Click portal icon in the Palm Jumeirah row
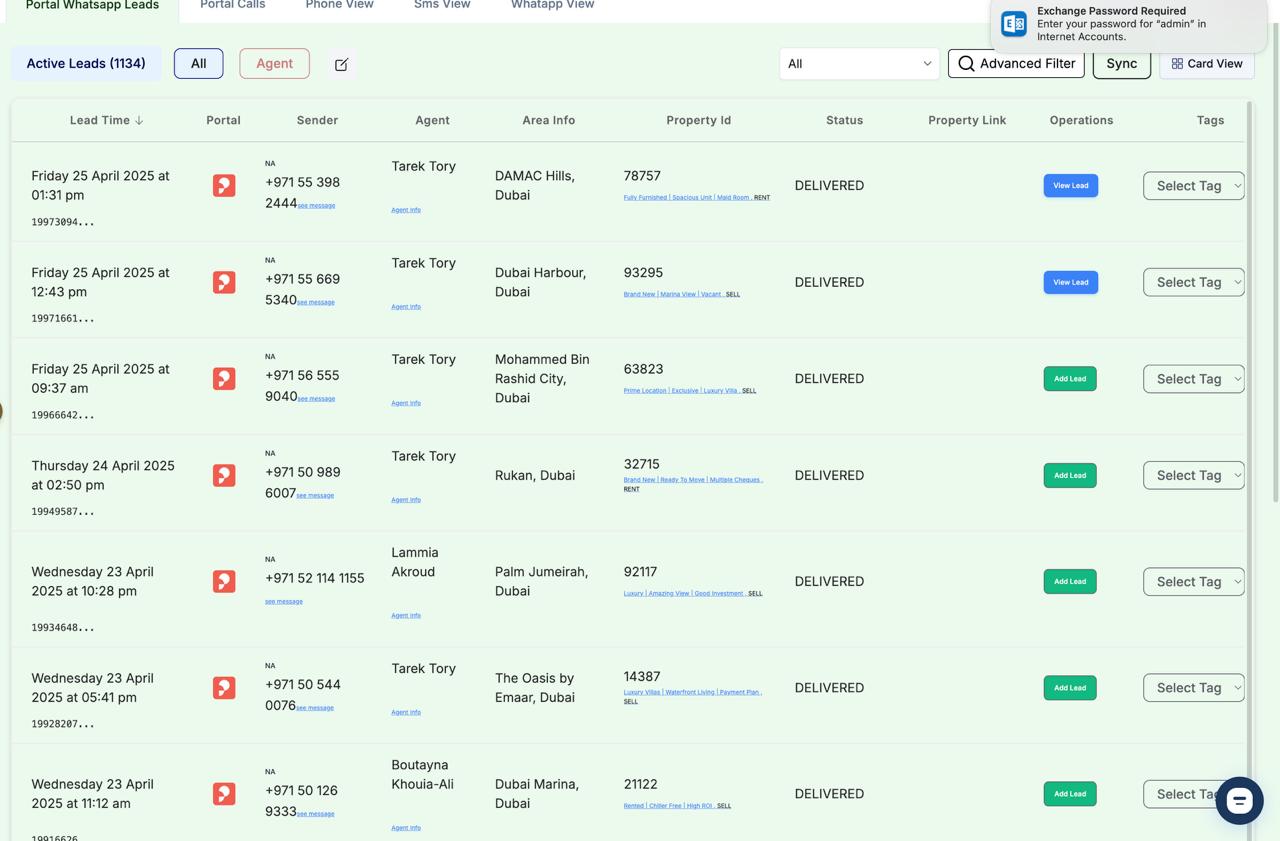 224,582
